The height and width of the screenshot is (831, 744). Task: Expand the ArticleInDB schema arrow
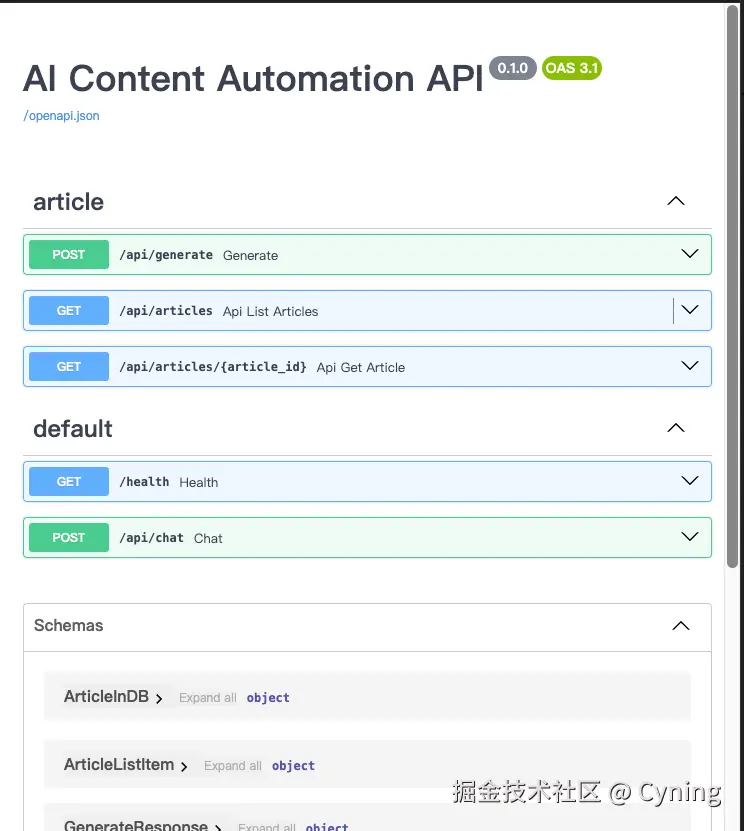[x=159, y=698]
